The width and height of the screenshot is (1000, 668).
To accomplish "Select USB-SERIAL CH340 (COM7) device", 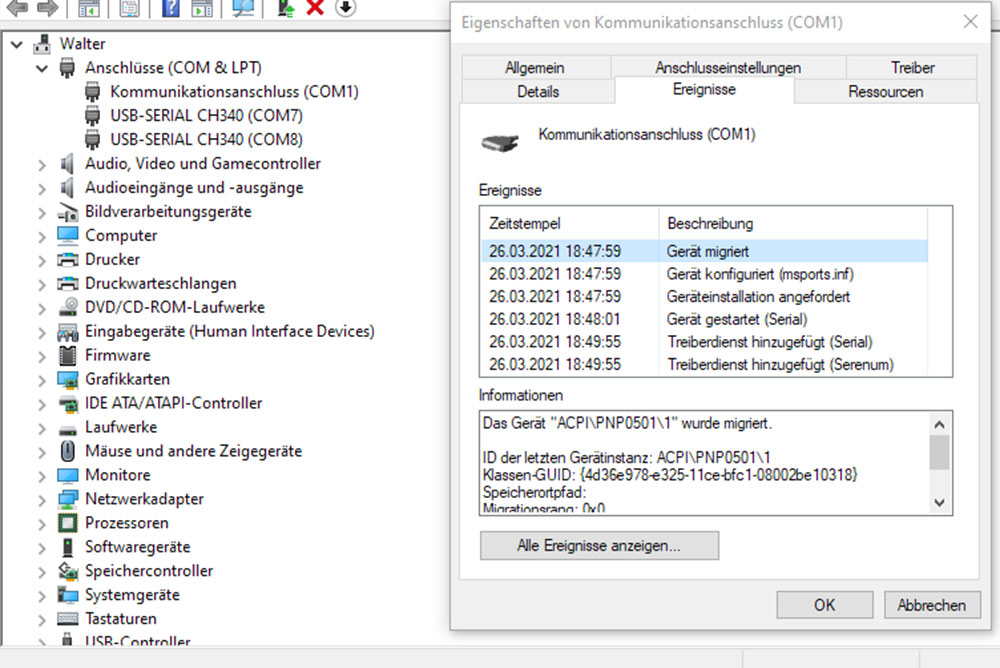I will [206, 115].
